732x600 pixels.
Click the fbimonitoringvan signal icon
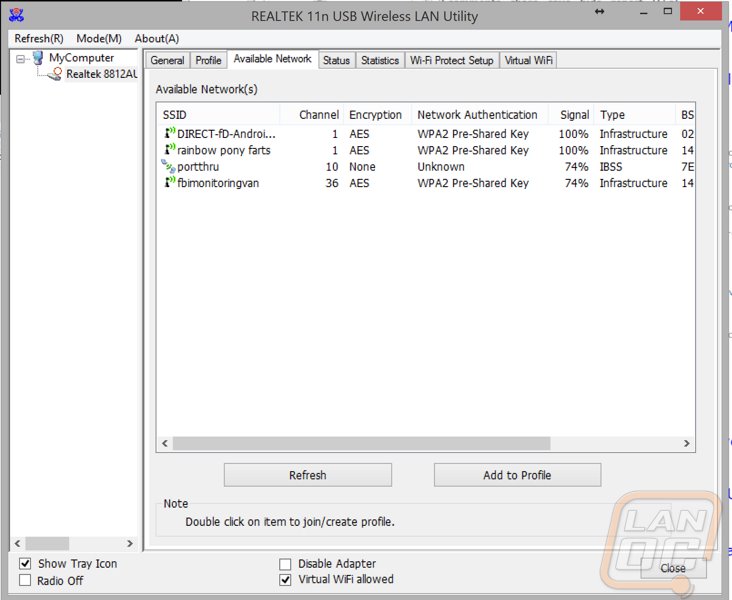(x=170, y=182)
